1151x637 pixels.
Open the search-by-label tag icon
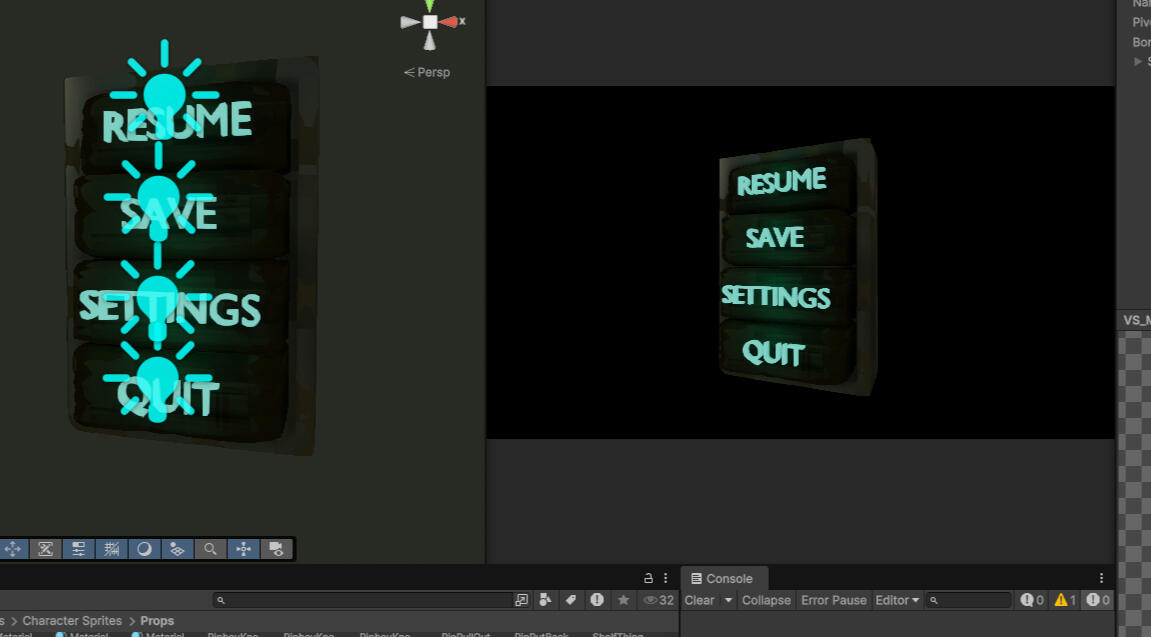(x=571, y=600)
